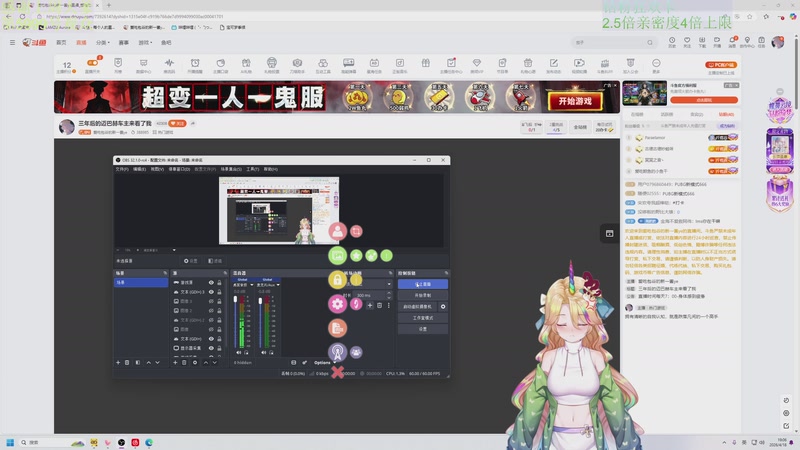Show the hidden 图像 2 source
Screen dimensions: 800x450
point(211,311)
